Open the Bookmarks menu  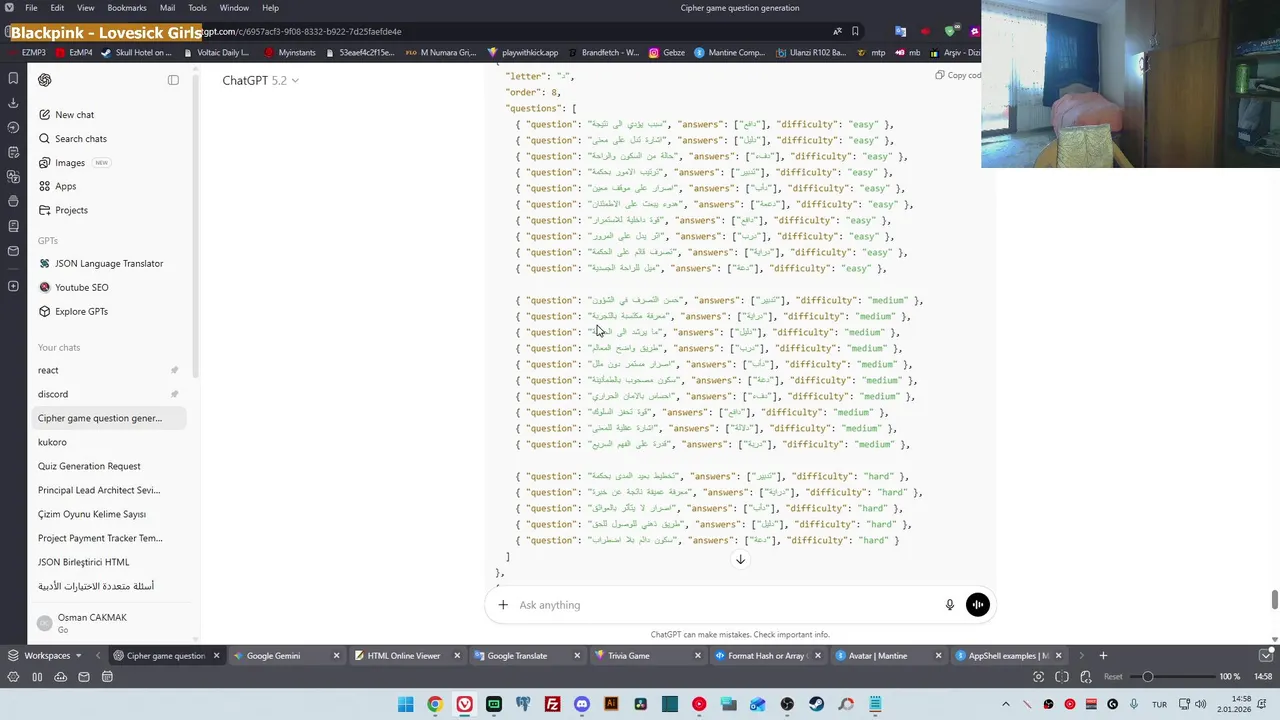(x=127, y=8)
